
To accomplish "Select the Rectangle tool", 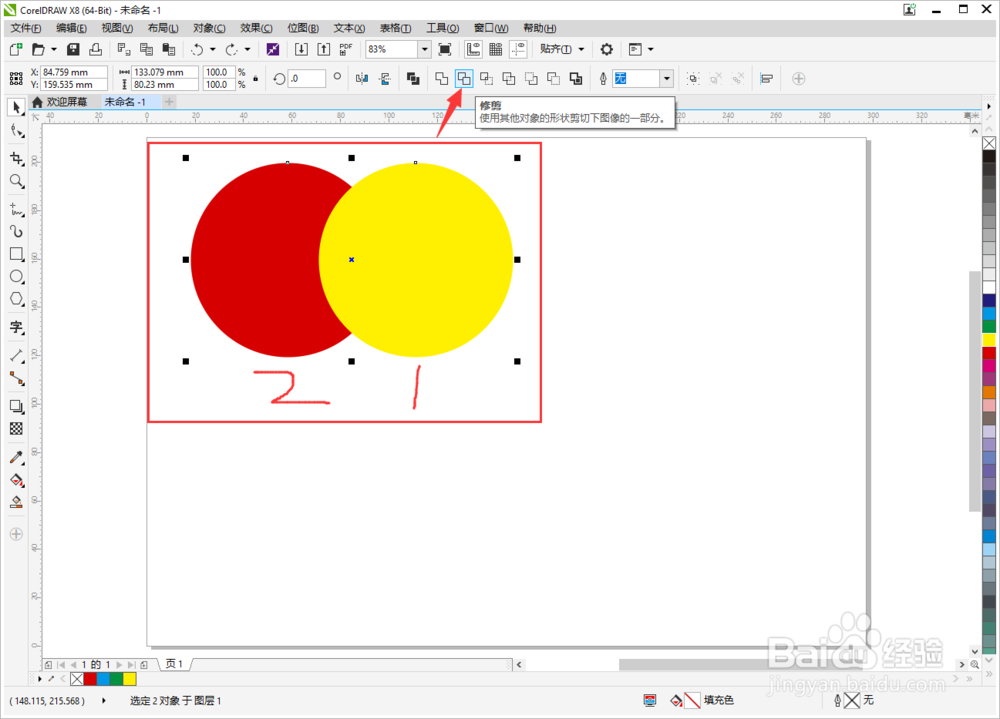I will pyautogui.click(x=17, y=254).
